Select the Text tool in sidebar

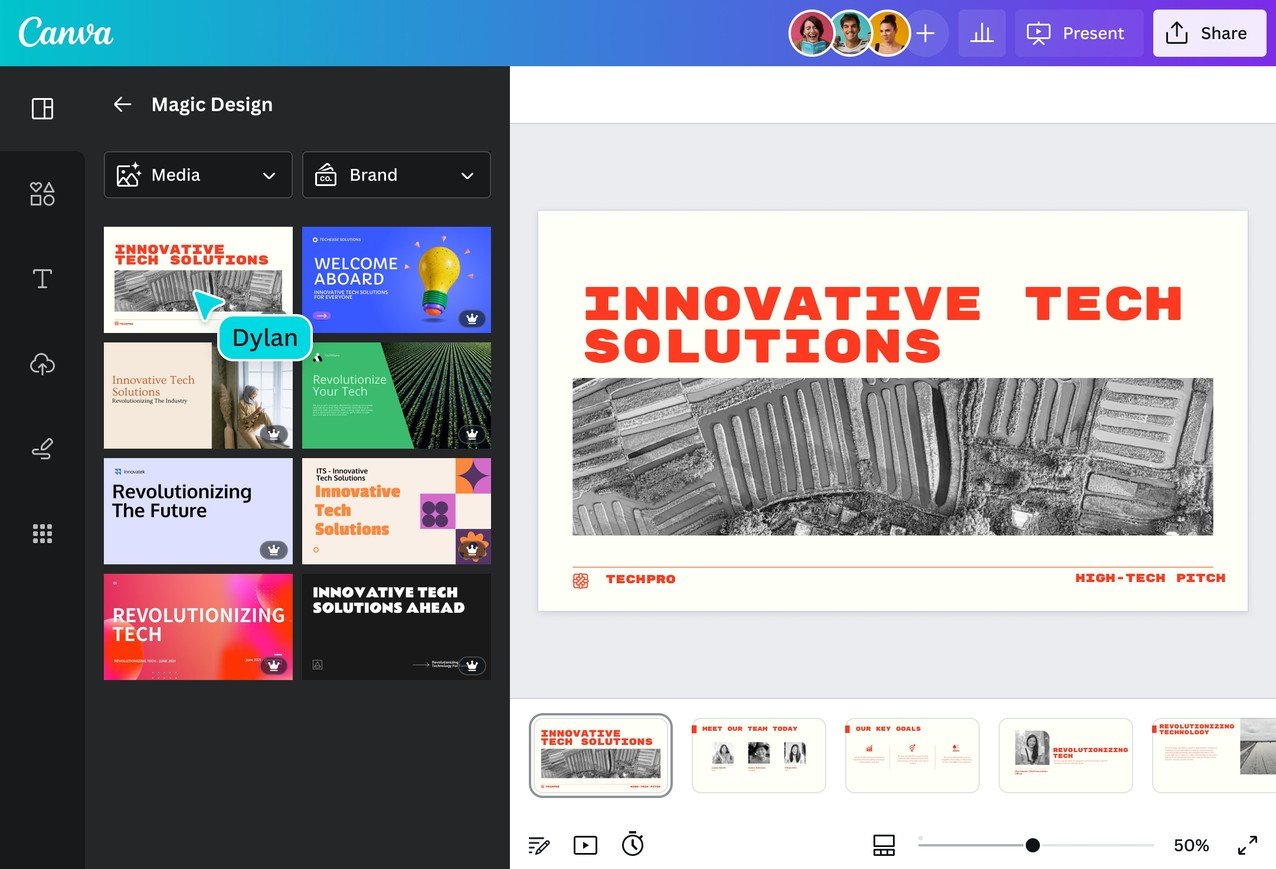tap(42, 279)
